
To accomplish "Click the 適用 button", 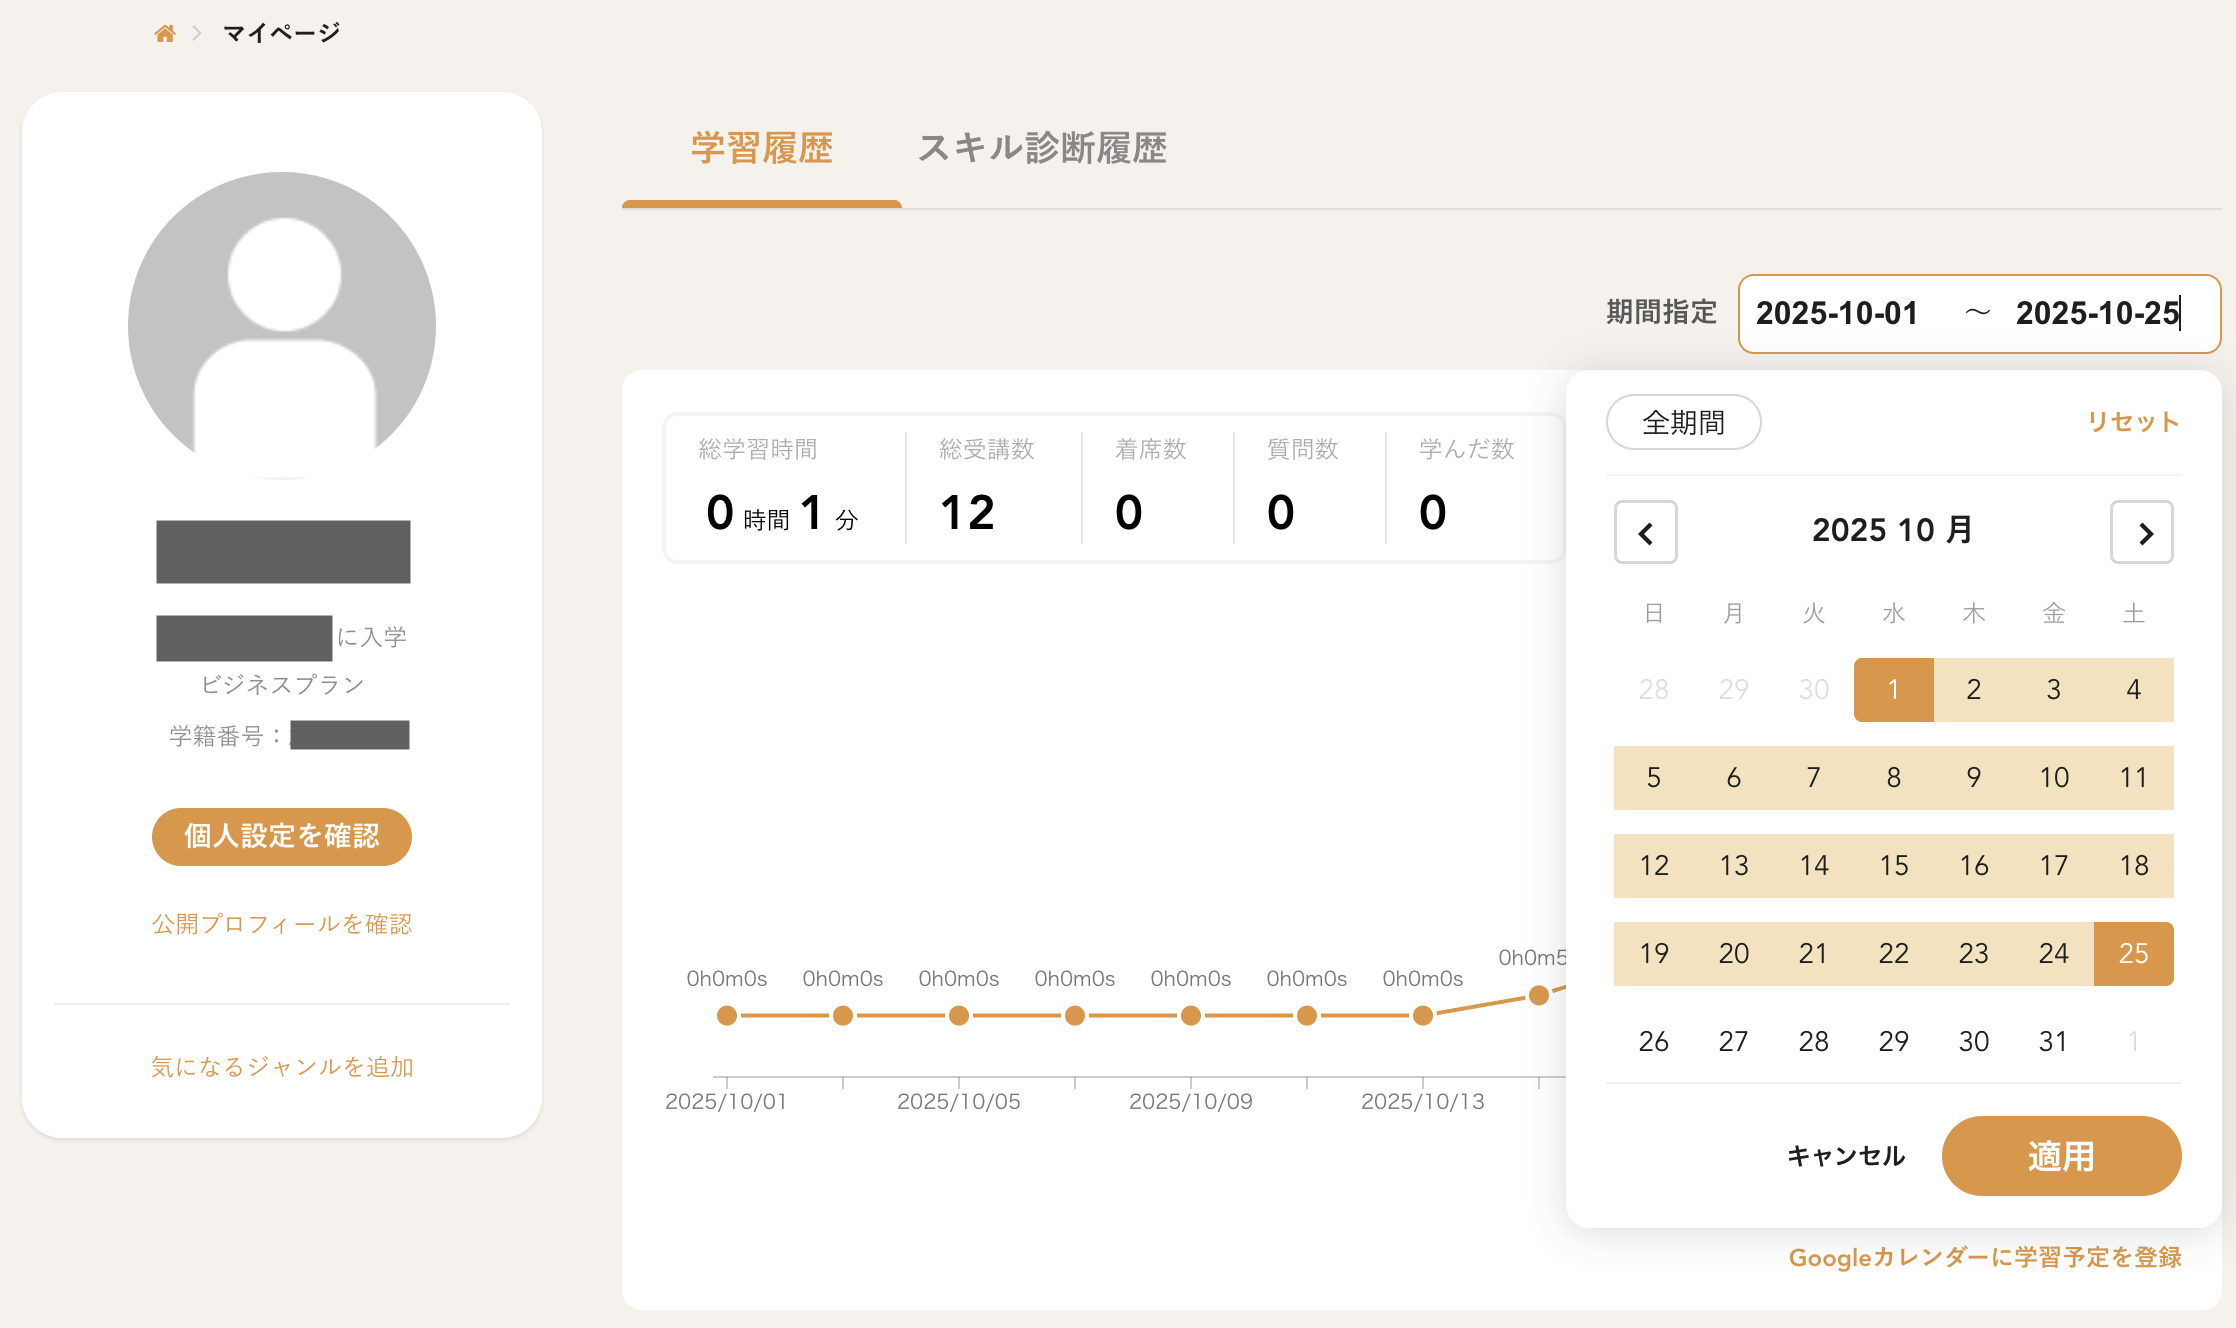I will click(x=2060, y=1156).
